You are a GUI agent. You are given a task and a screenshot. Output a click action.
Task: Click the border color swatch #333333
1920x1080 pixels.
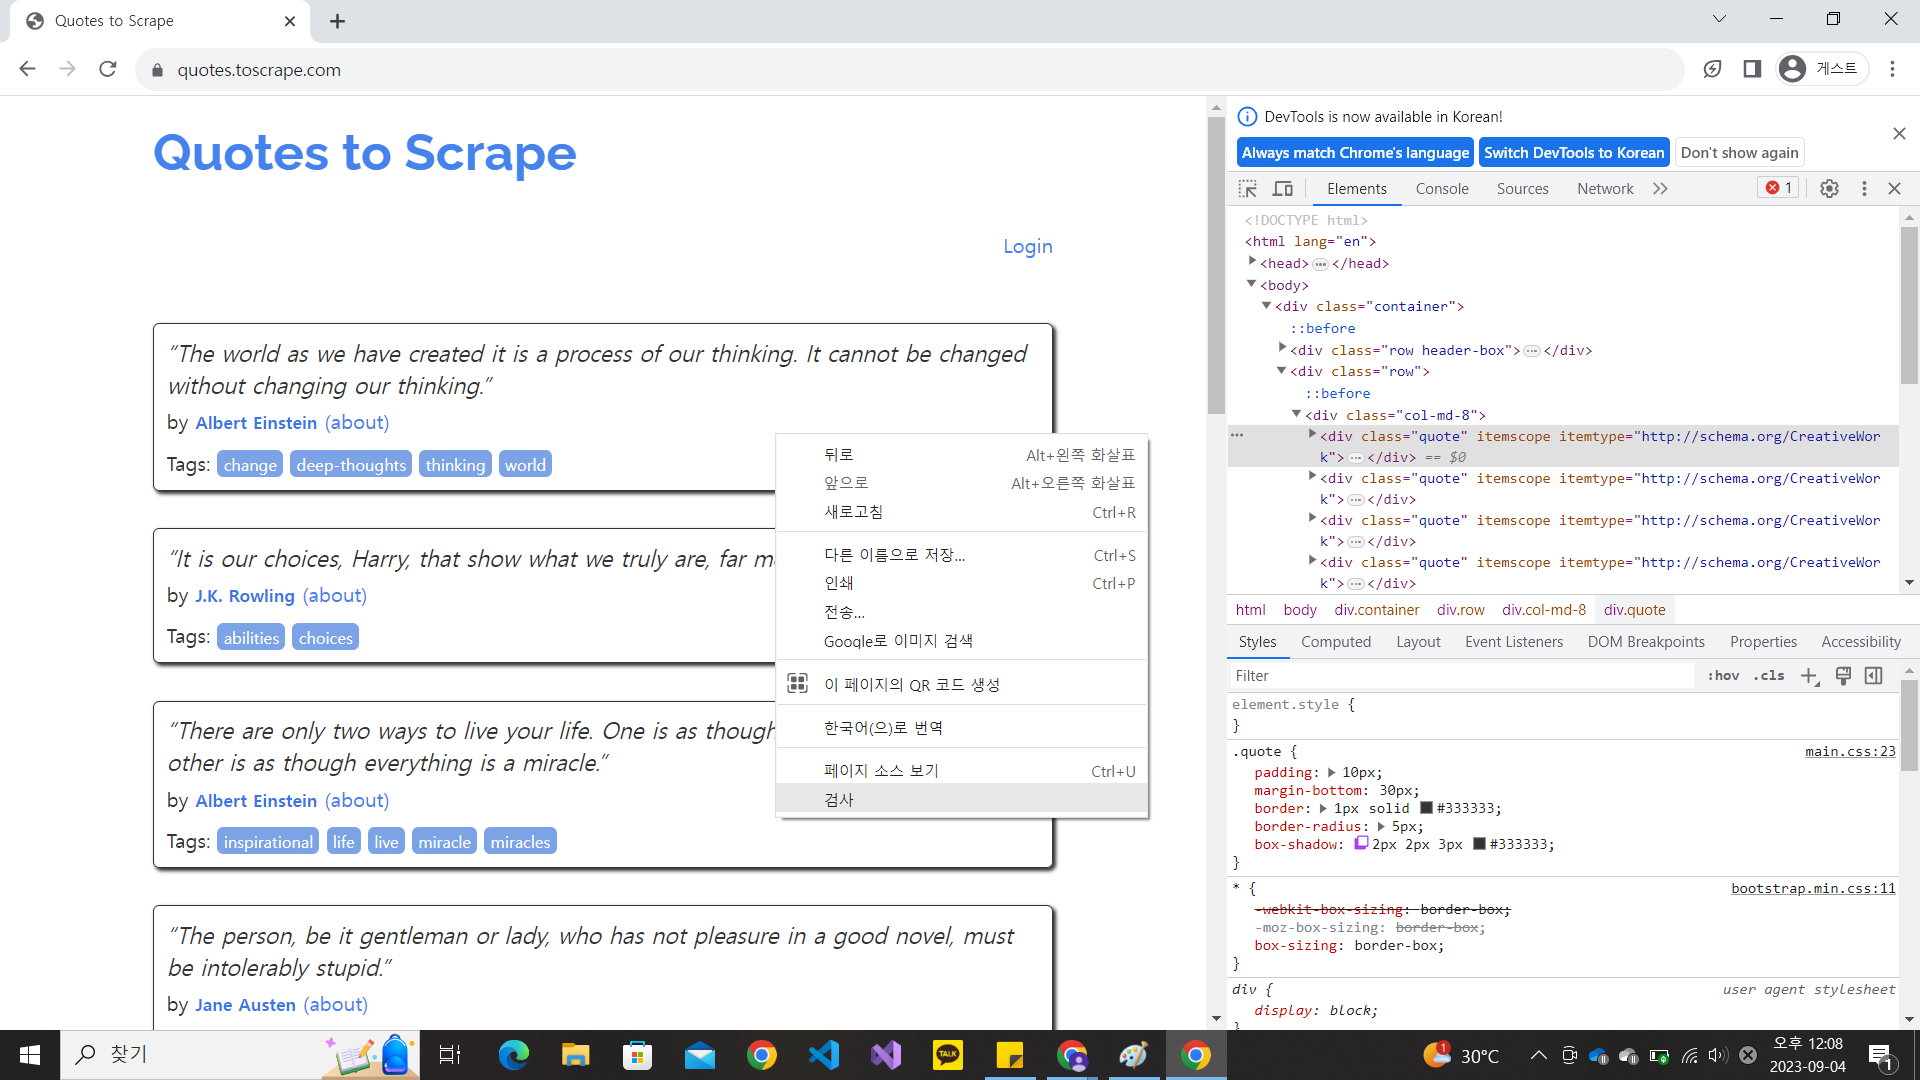[1427, 808]
